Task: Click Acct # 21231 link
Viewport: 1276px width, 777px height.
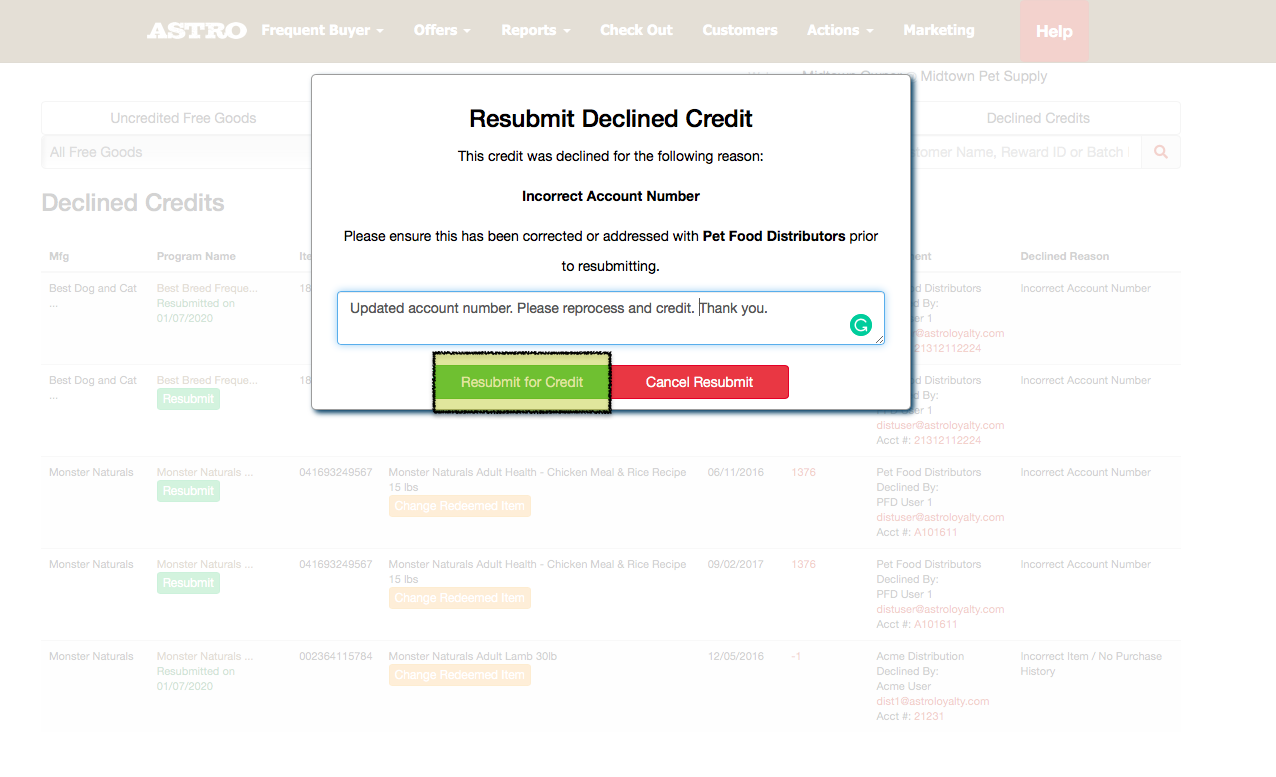Action: click(x=929, y=716)
